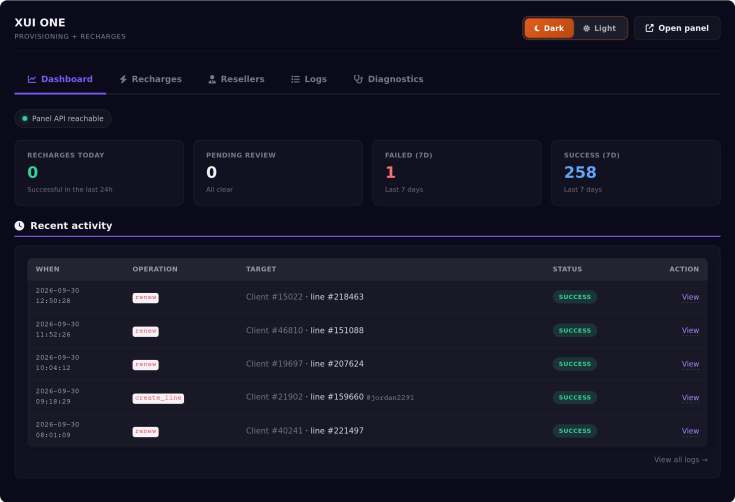Click the Success (7D) count 258
The image size is (735, 502).
(x=580, y=172)
